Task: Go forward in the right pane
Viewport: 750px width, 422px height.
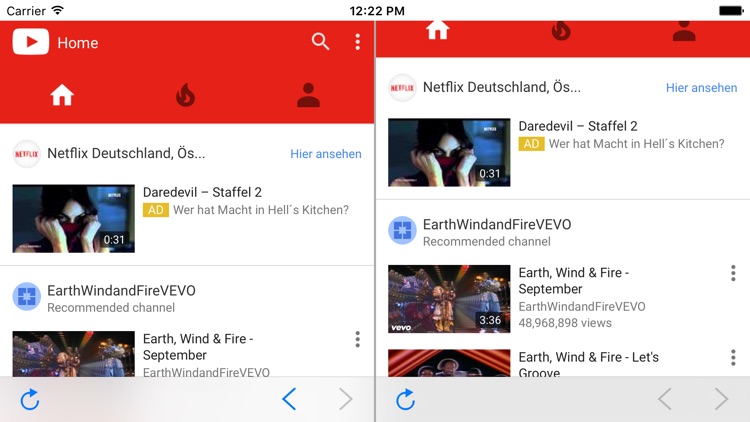Action: [721, 399]
